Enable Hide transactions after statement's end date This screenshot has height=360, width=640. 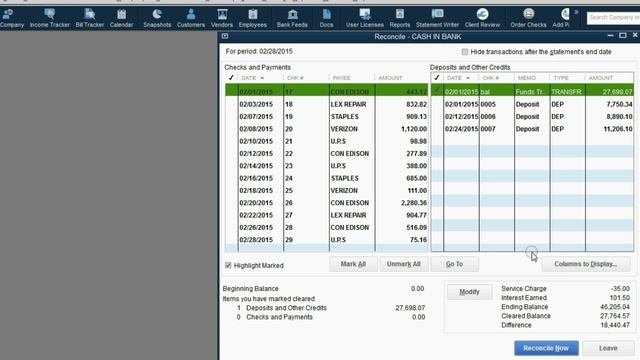[464, 52]
